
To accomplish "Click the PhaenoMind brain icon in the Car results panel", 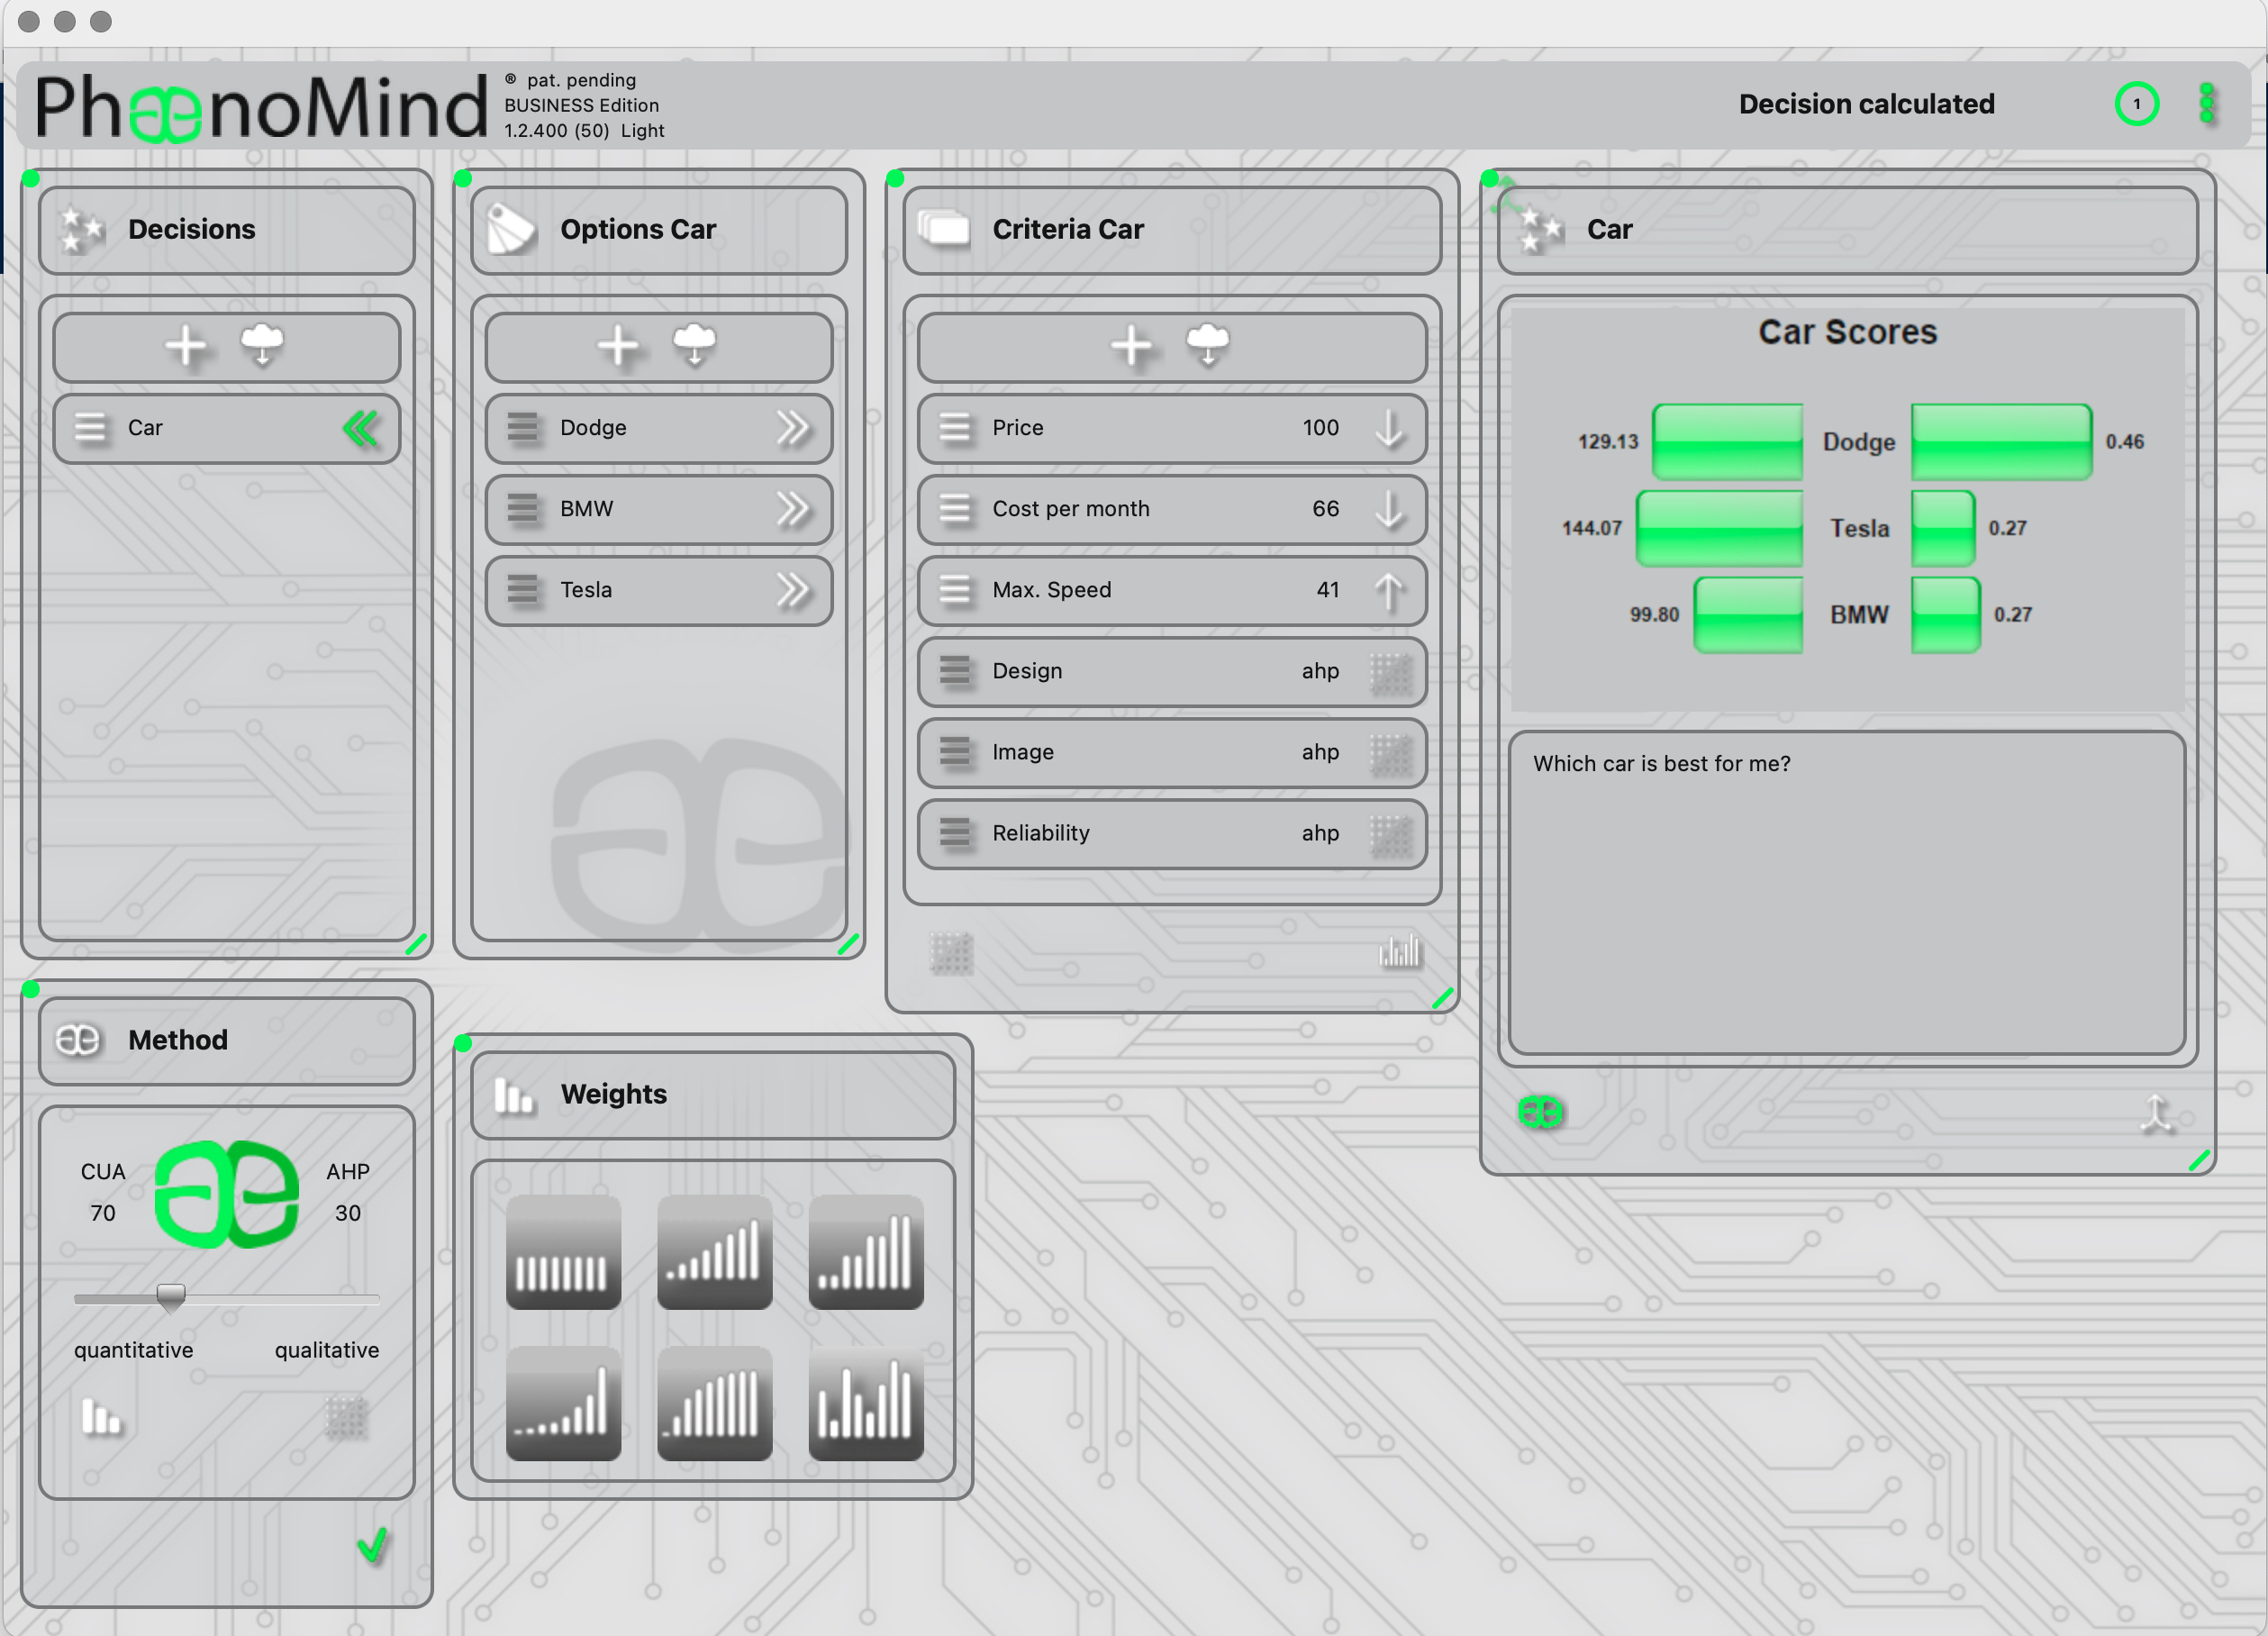I will (1540, 1110).
